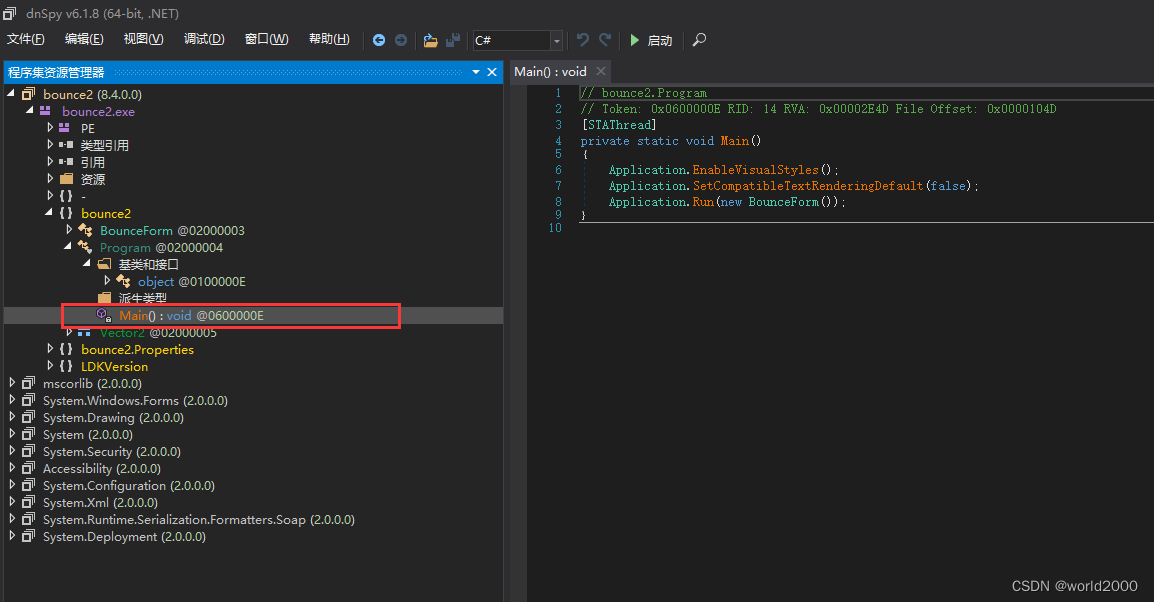Expand the LDKVersion namespace
Screen dimensions: 1154x602
point(49,366)
